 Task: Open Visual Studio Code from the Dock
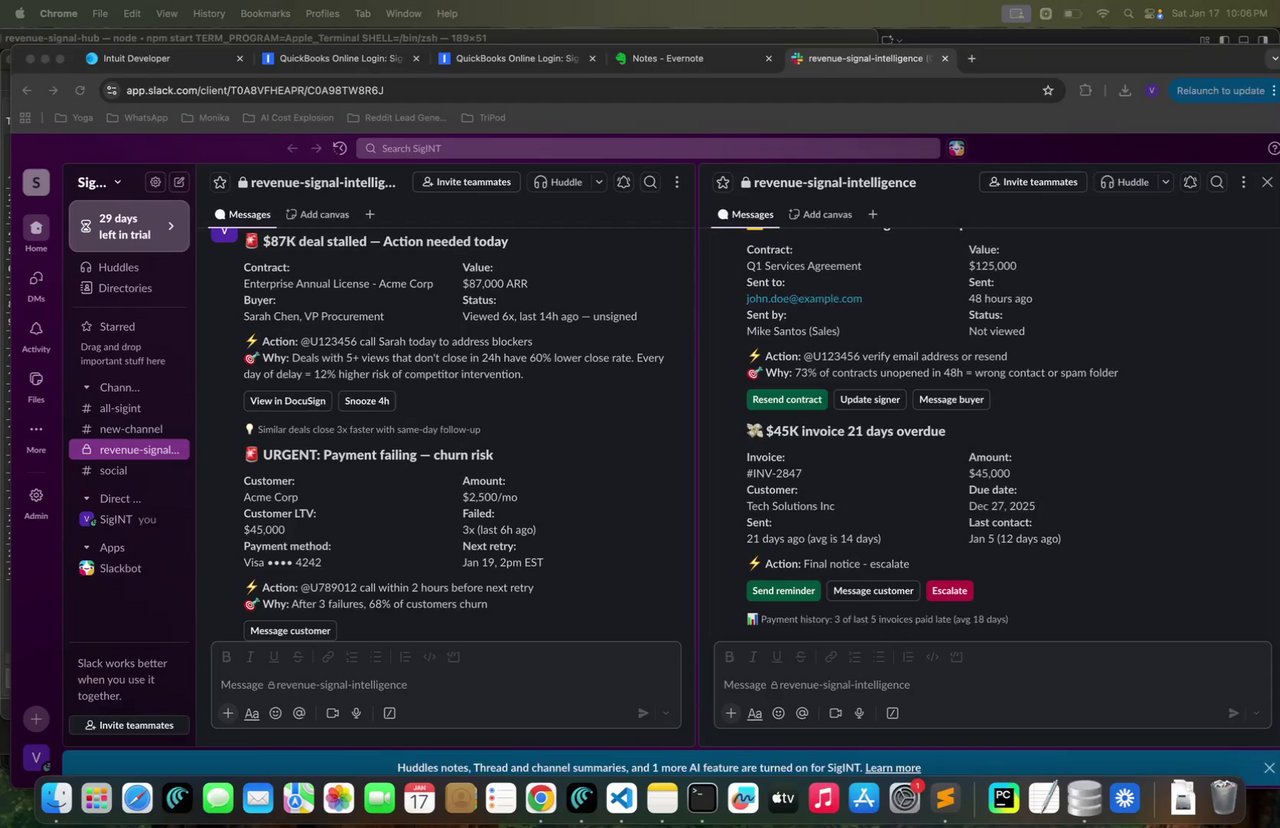coord(621,798)
